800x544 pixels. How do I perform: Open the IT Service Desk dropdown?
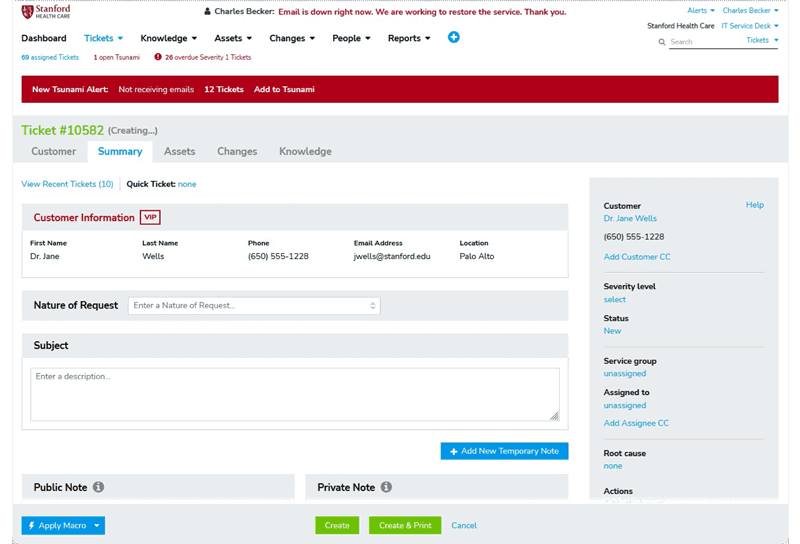click(x=749, y=26)
